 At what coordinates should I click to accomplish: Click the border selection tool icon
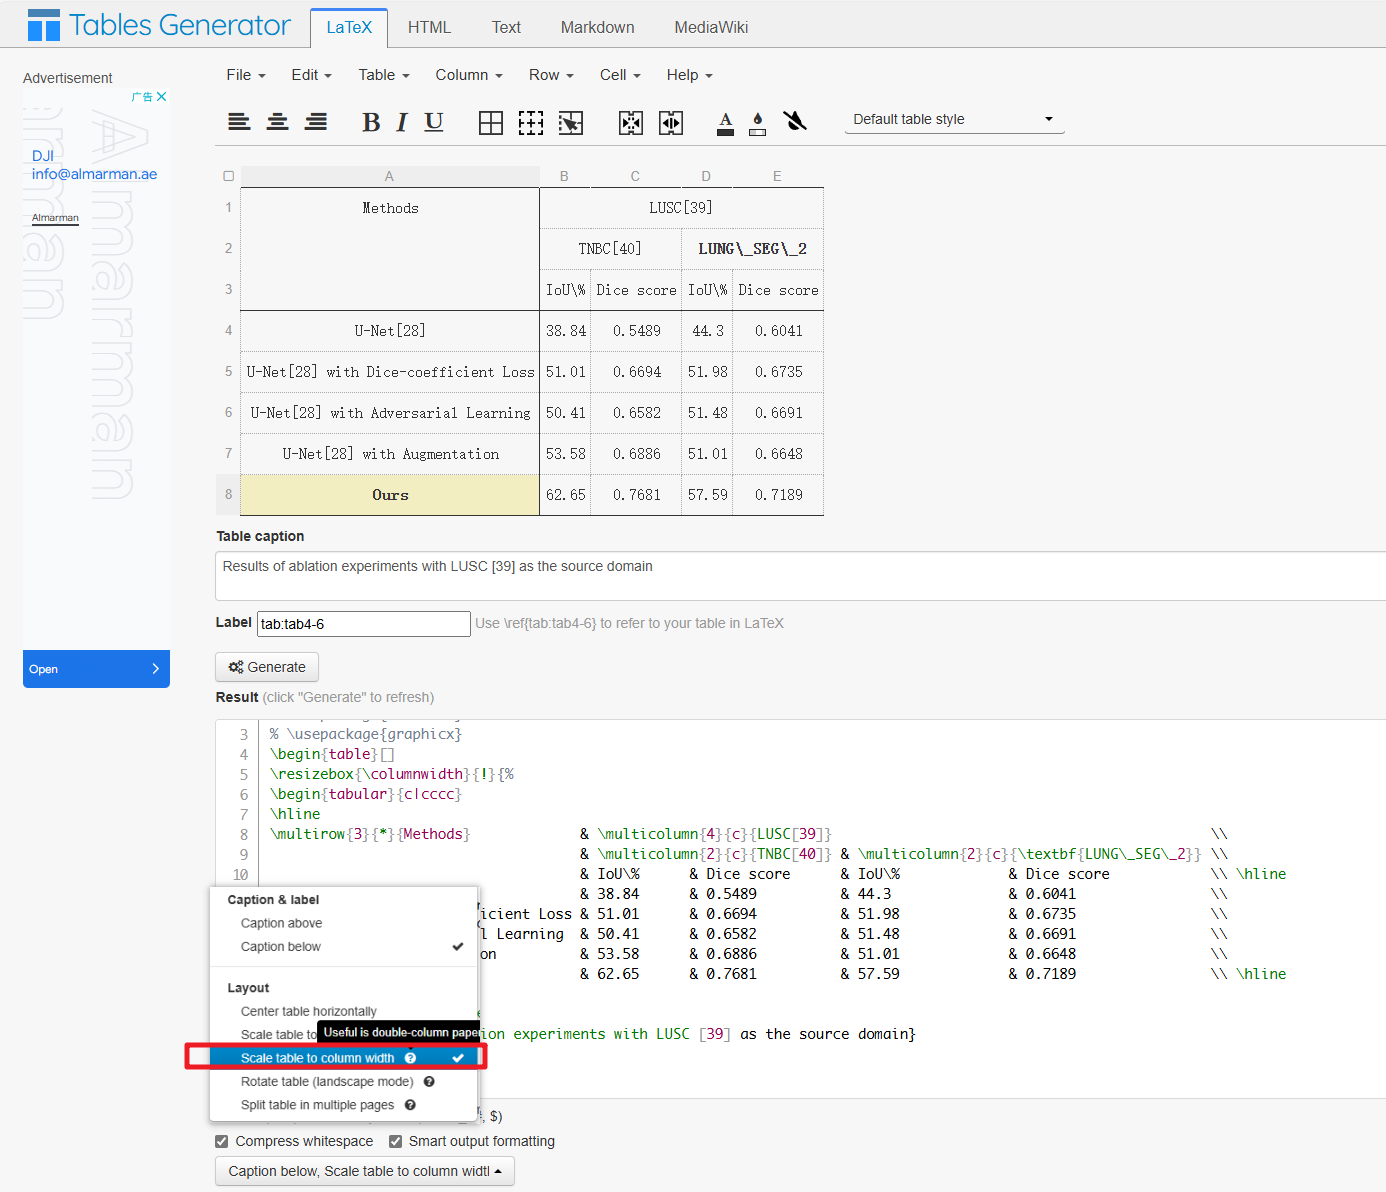click(571, 123)
